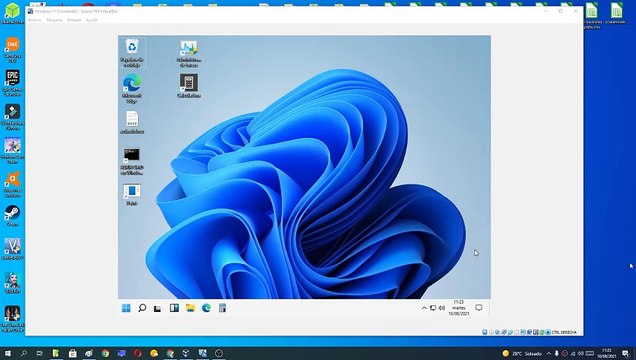The image size is (636, 360).
Task: Select the blue window shortcut below command prompt
Action: coord(132,195)
